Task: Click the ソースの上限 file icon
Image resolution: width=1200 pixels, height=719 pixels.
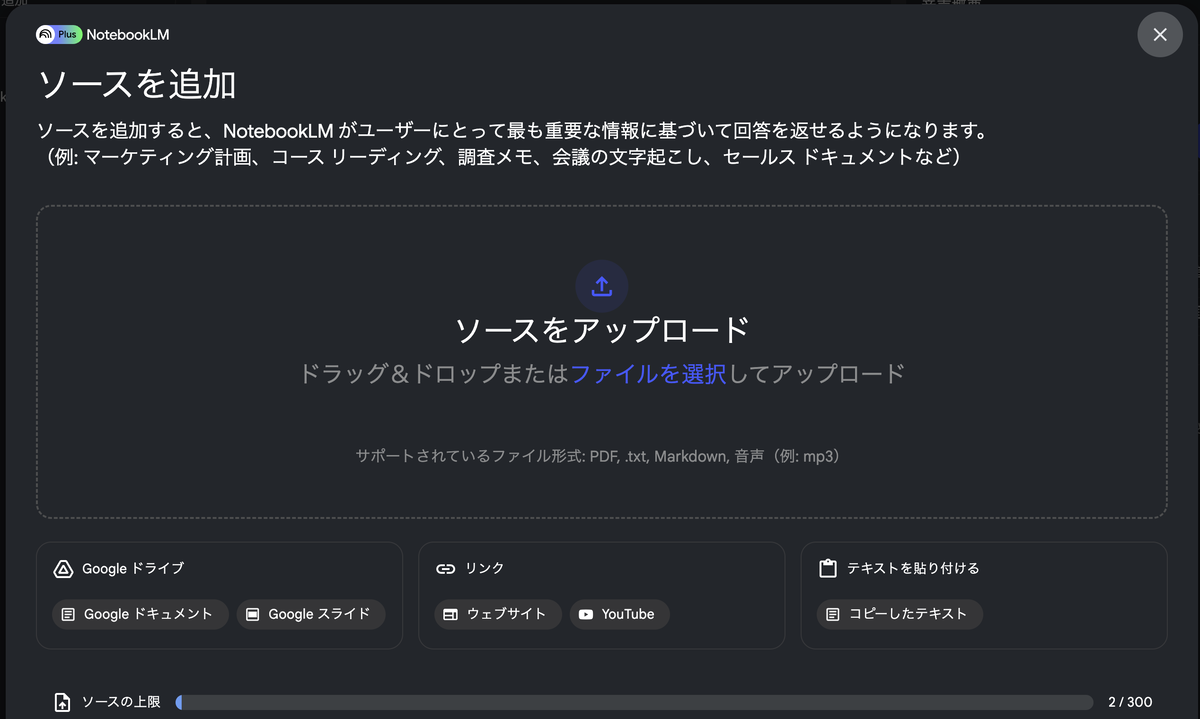Action: [x=63, y=702]
